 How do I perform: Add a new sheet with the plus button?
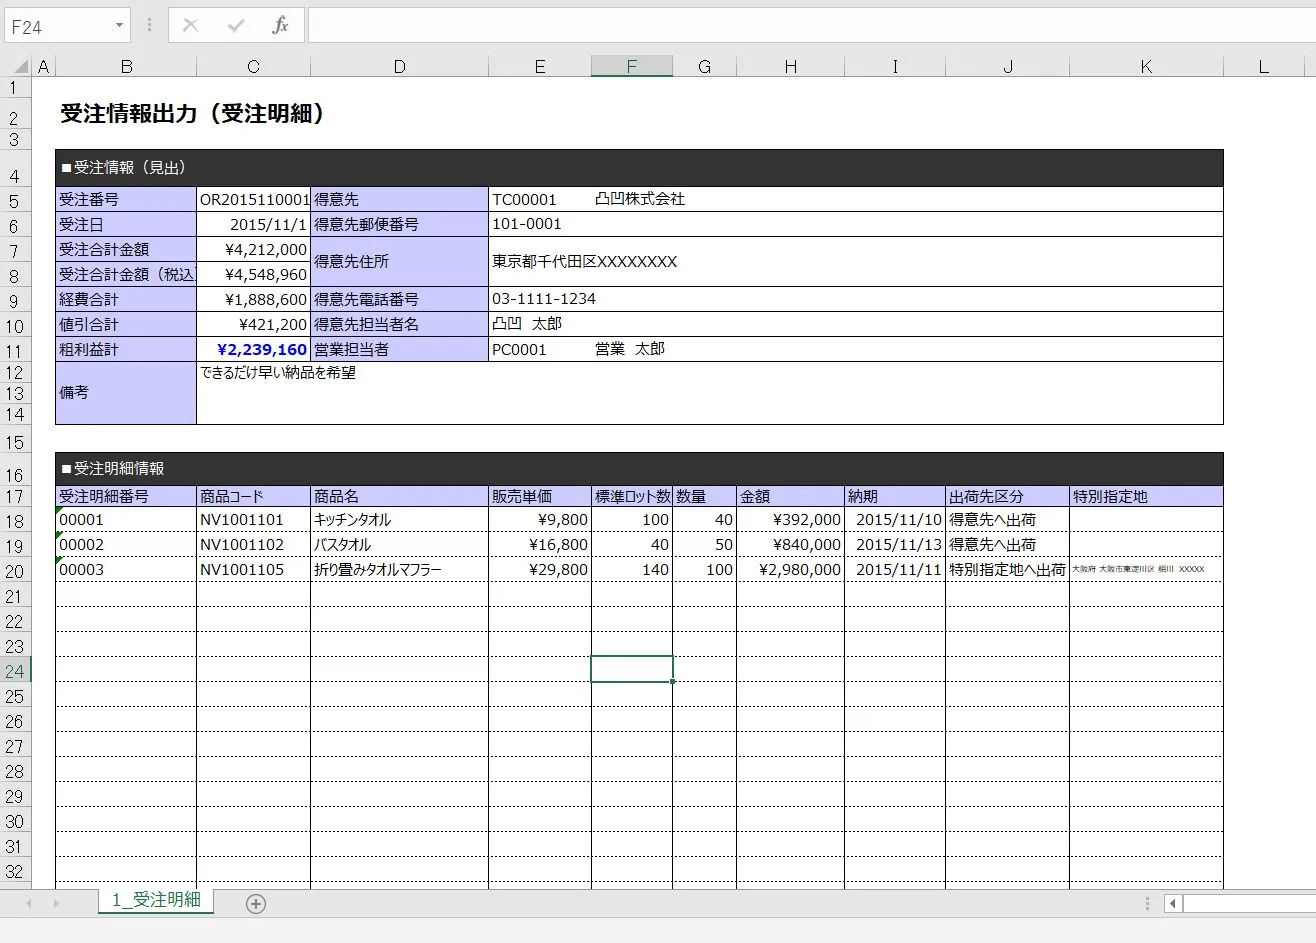coord(256,904)
